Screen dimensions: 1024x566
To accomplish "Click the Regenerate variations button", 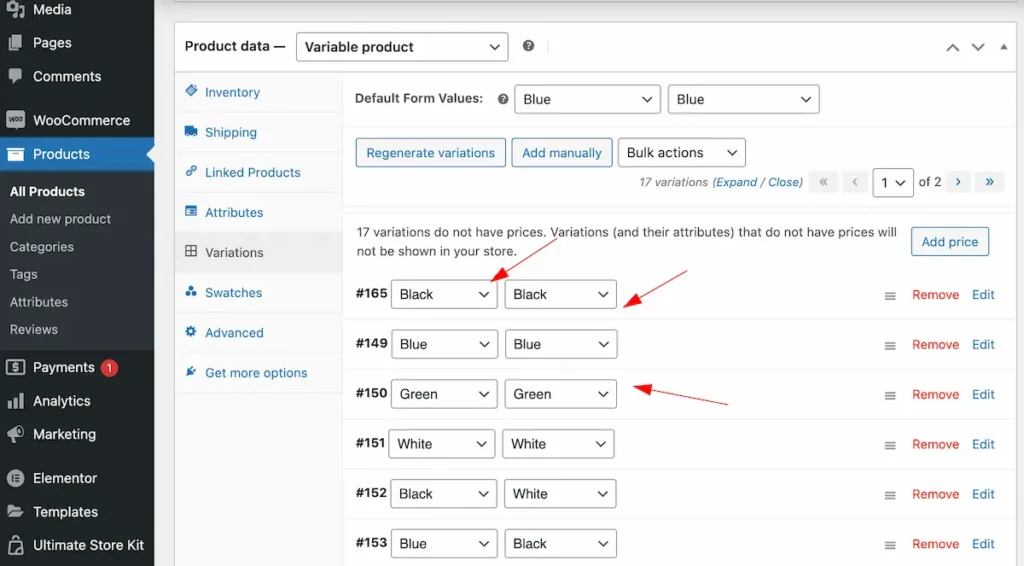I will [430, 152].
